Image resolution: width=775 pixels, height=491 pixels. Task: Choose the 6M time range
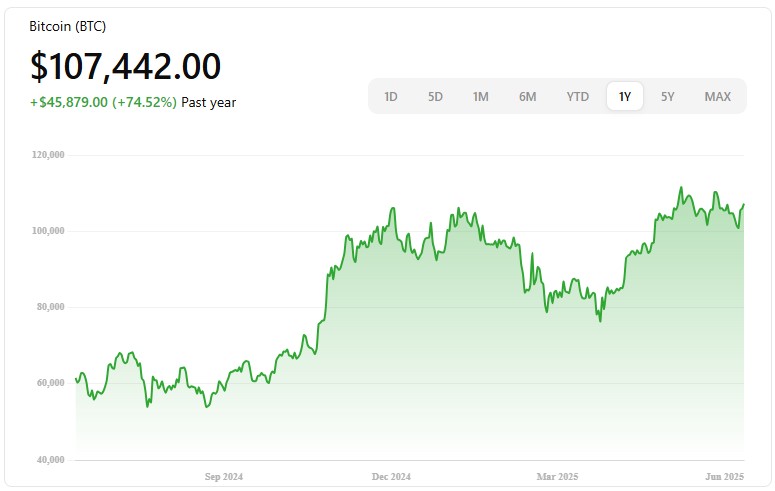[x=527, y=97]
